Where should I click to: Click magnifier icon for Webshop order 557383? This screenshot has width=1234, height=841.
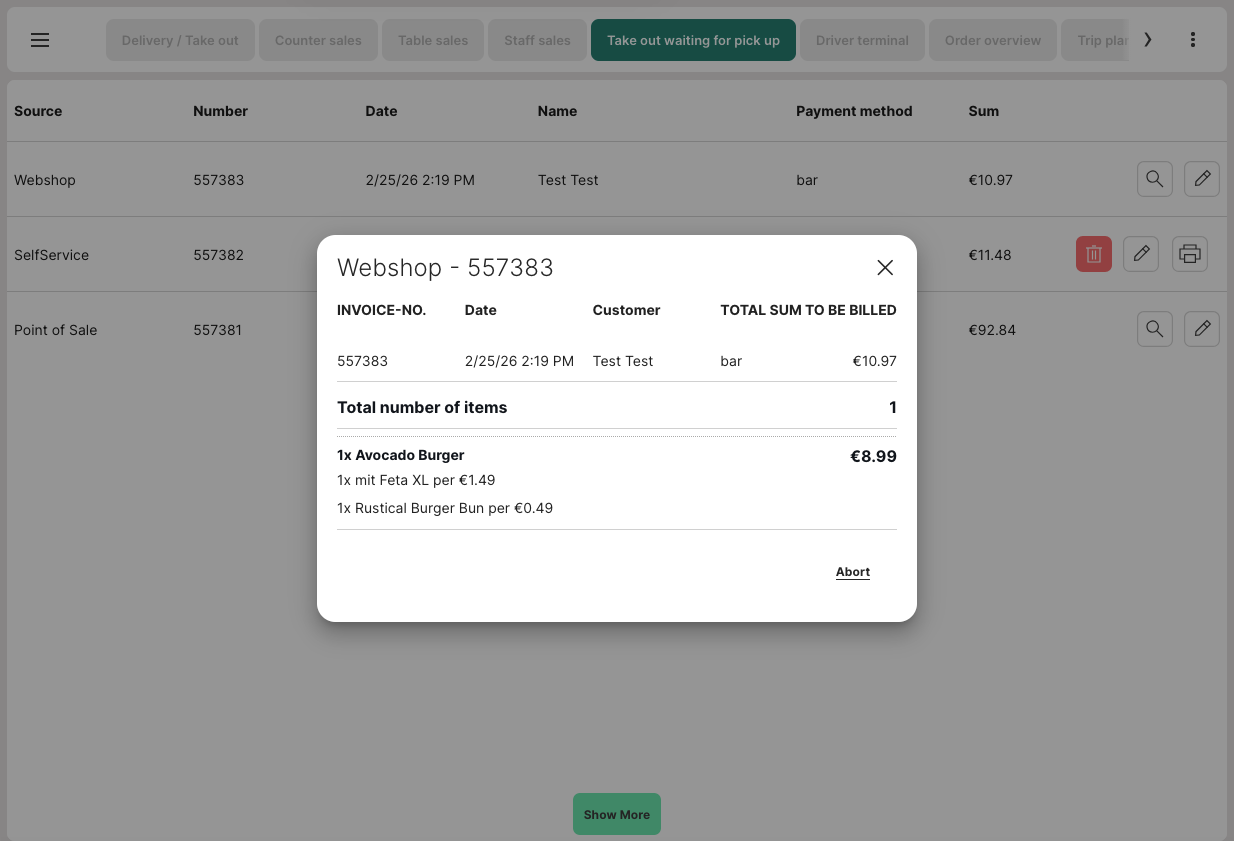tap(1154, 179)
